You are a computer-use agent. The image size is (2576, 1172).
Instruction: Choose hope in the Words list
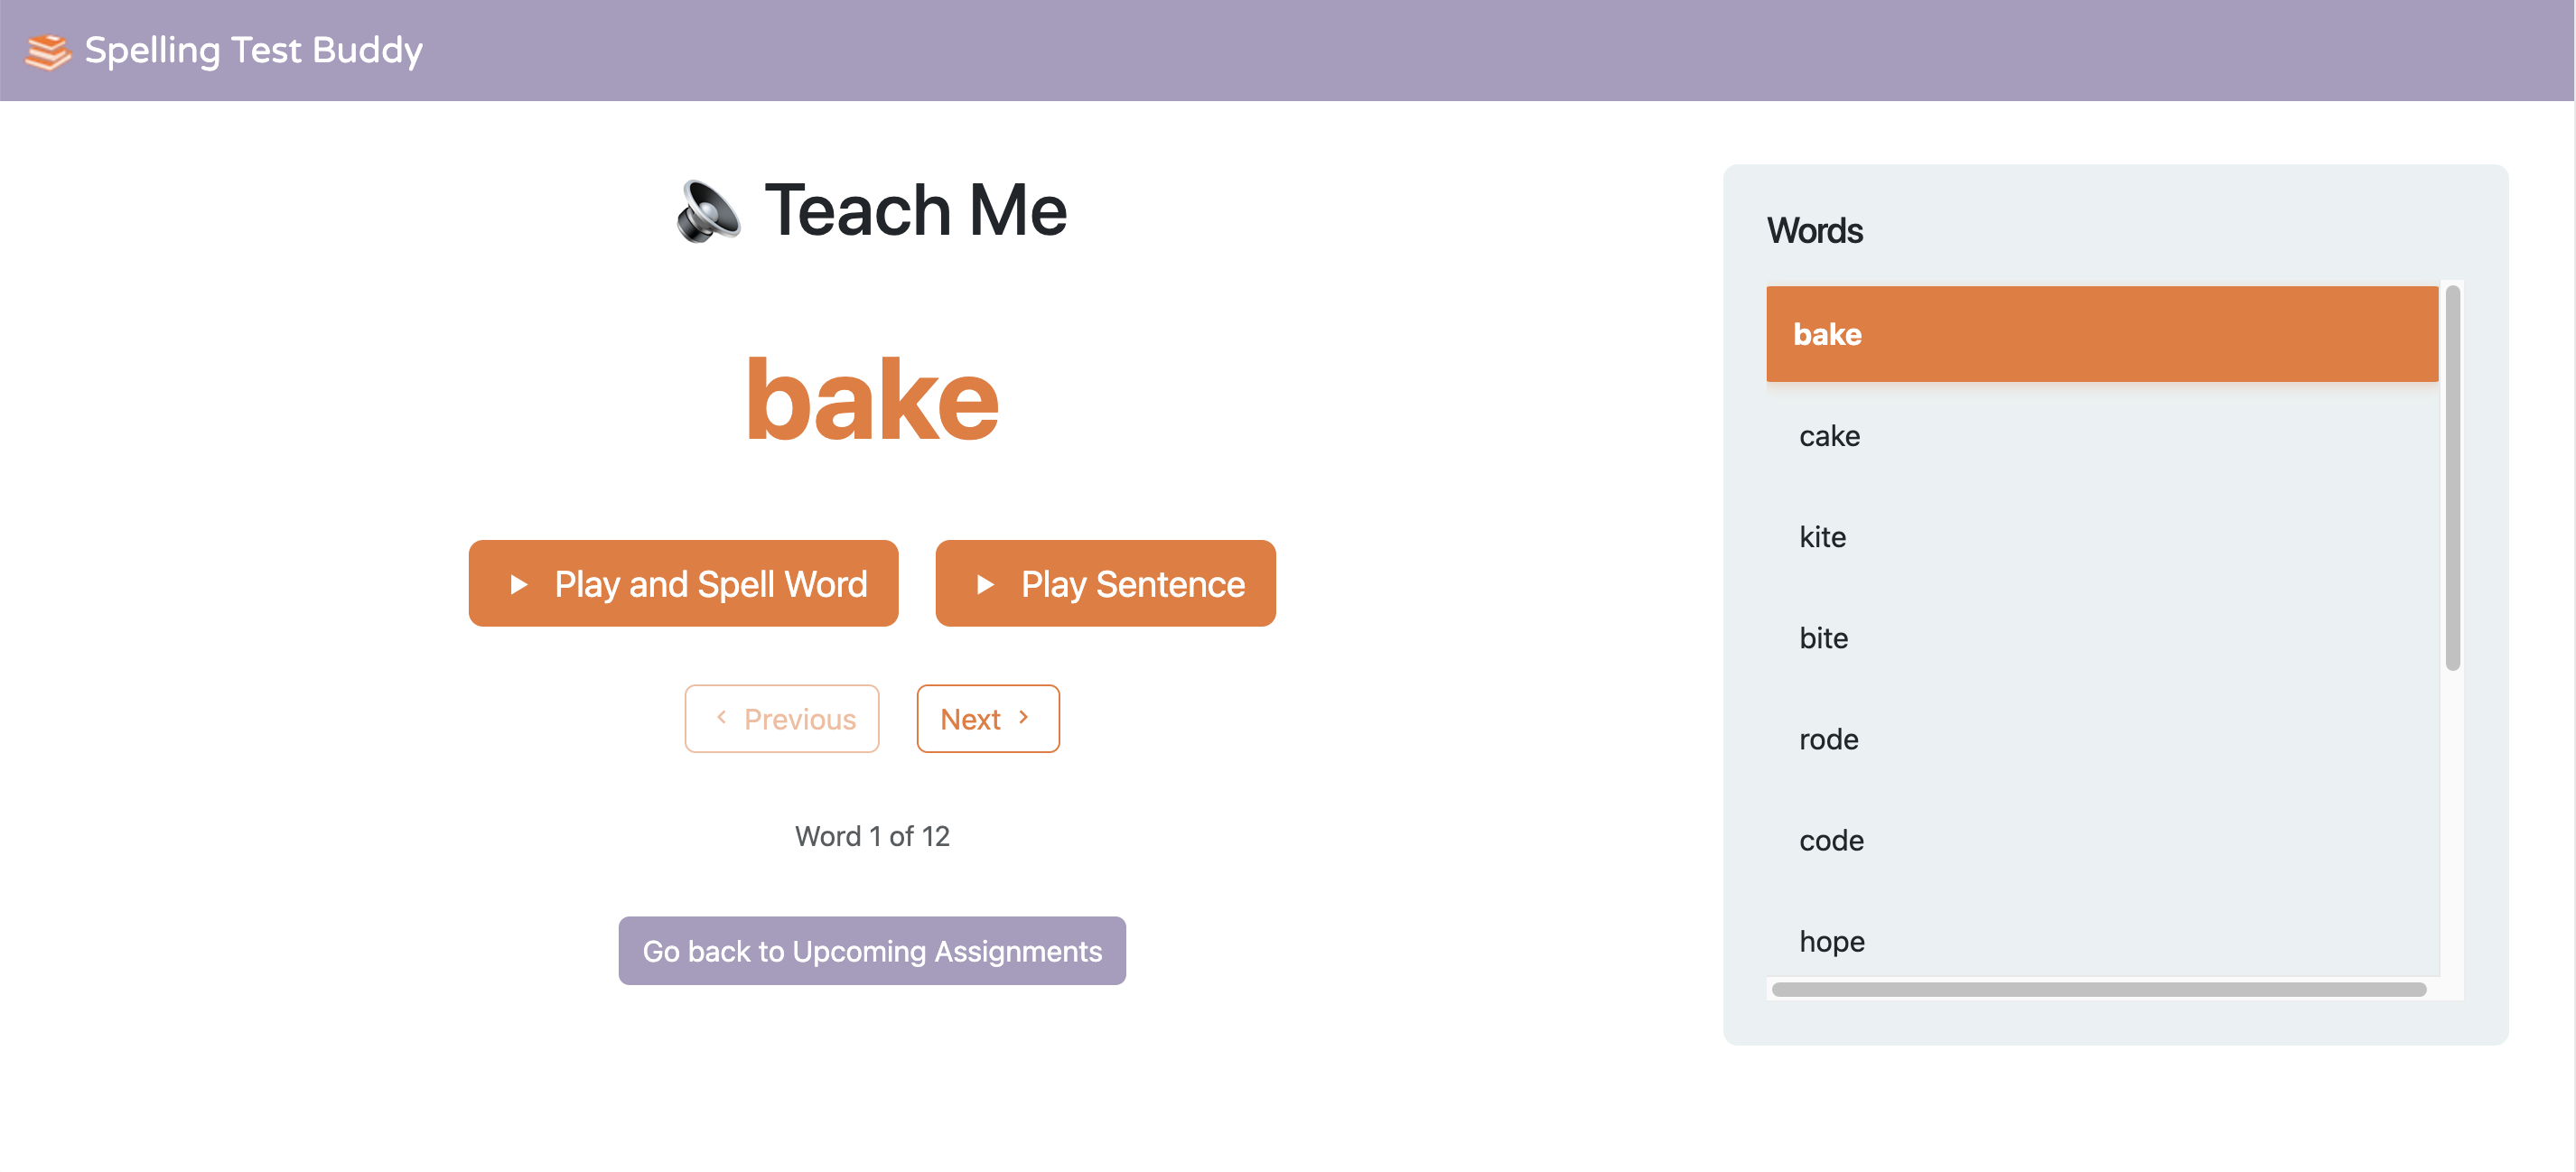[x=1831, y=941]
